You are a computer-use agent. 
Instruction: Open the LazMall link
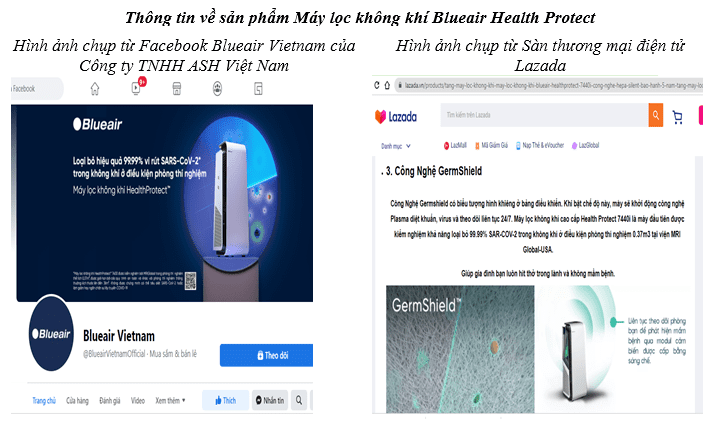455,145
